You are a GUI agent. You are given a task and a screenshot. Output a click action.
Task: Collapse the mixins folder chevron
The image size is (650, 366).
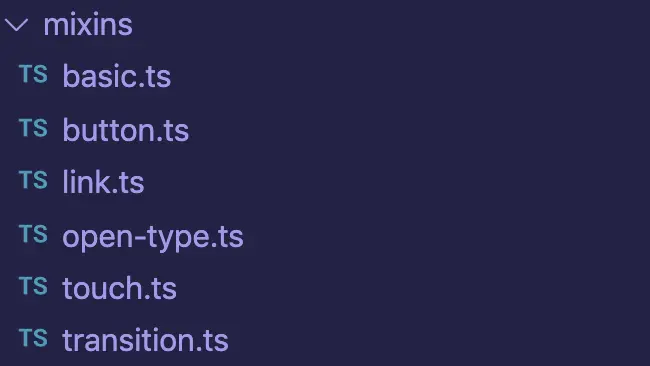[17, 25]
